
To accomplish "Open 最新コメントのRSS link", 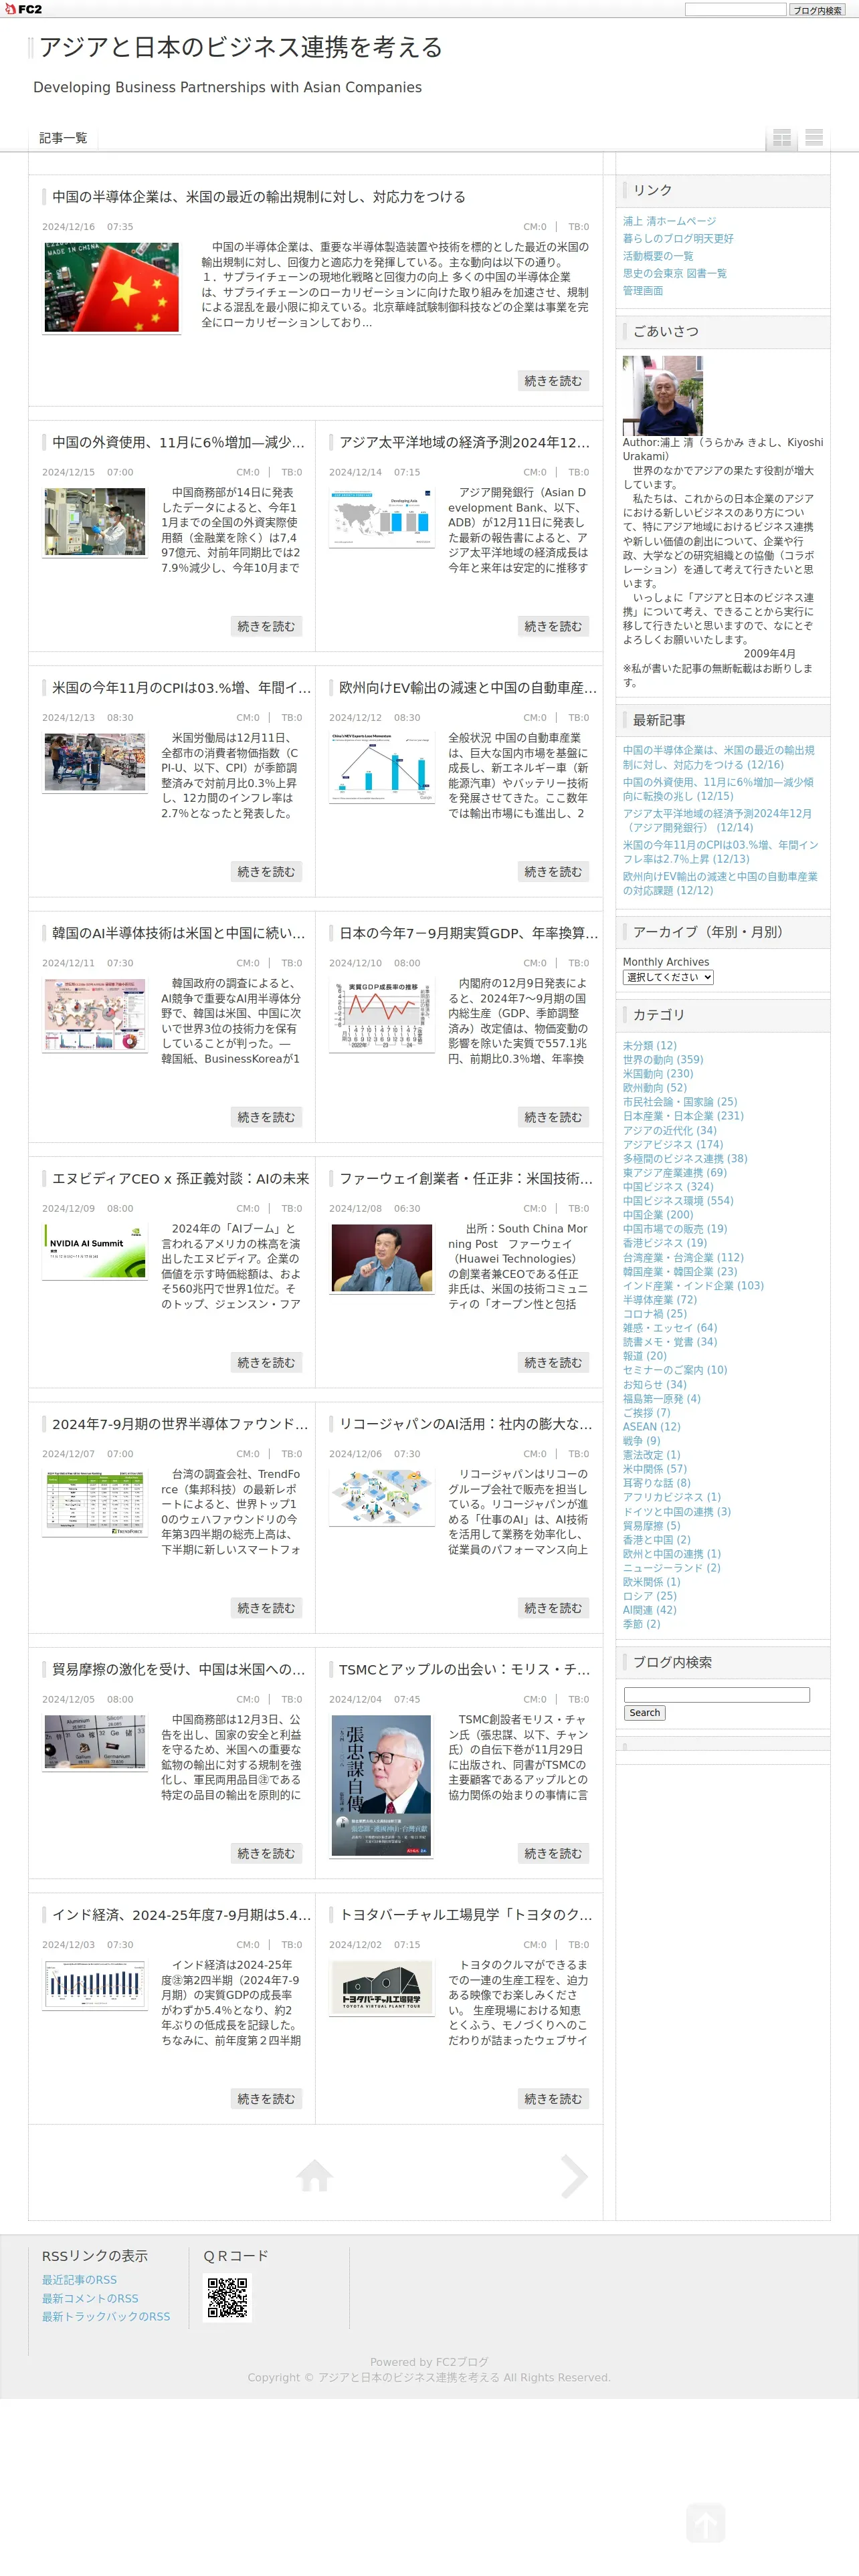I will pos(90,2298).
